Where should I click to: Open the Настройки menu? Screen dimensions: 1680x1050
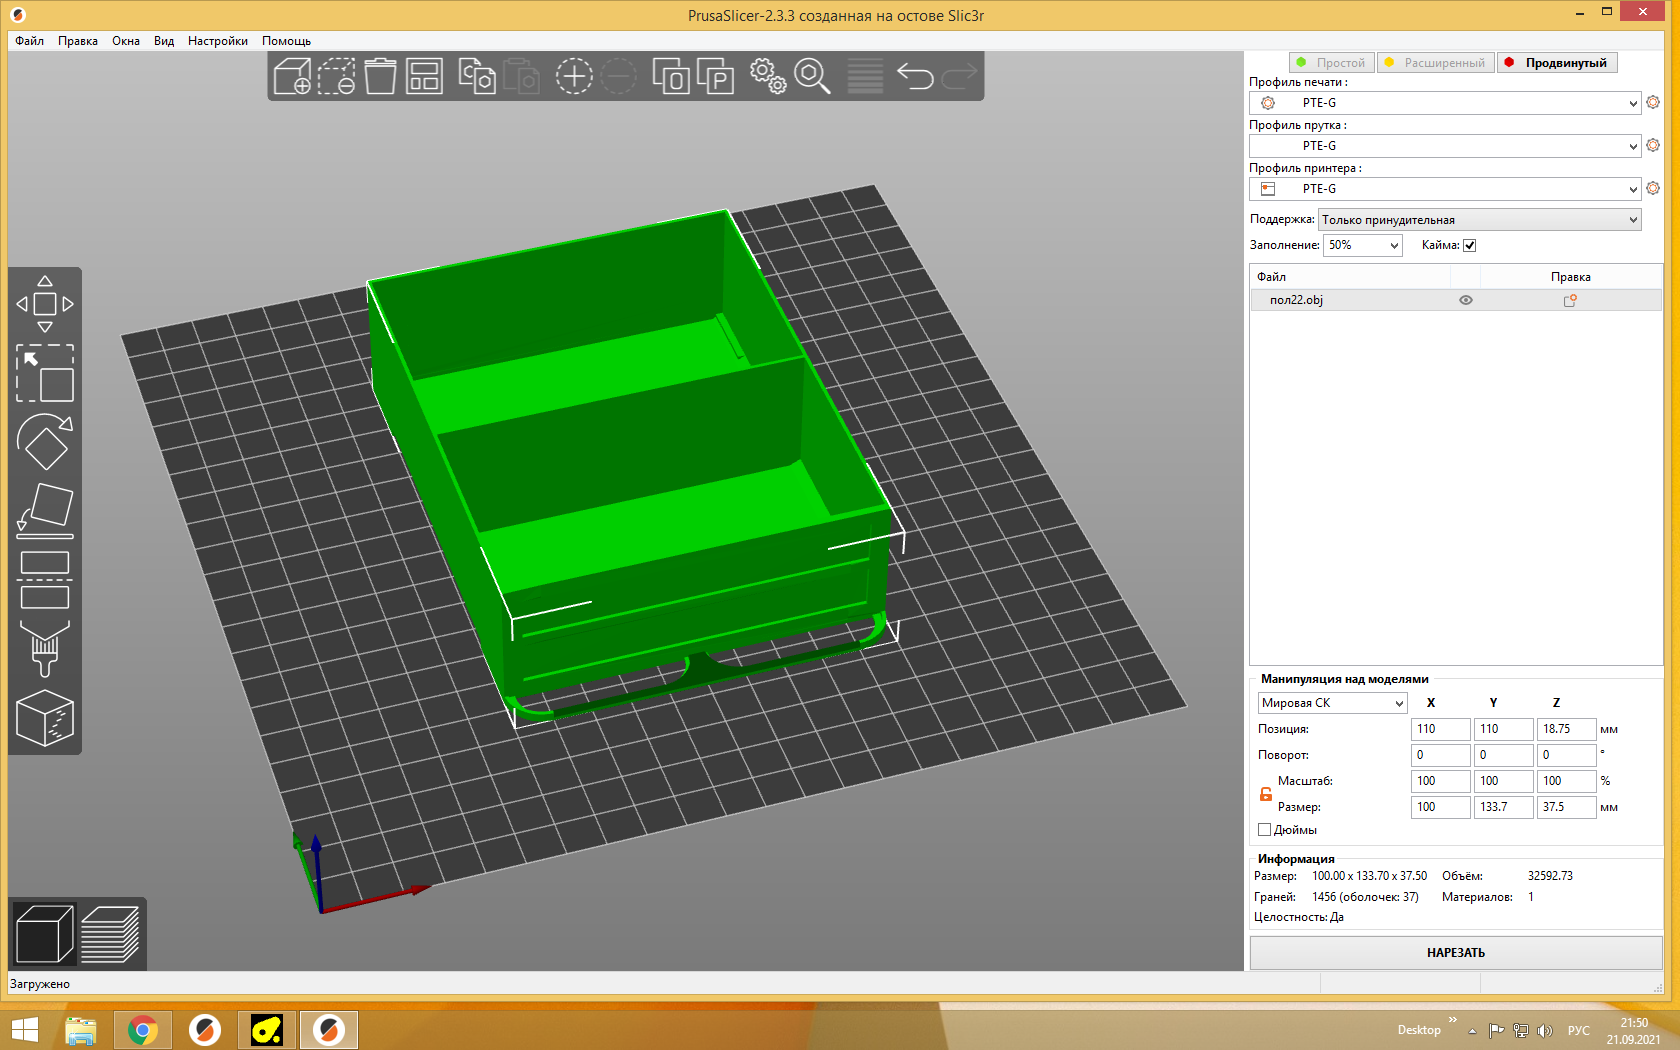point(217,41)
